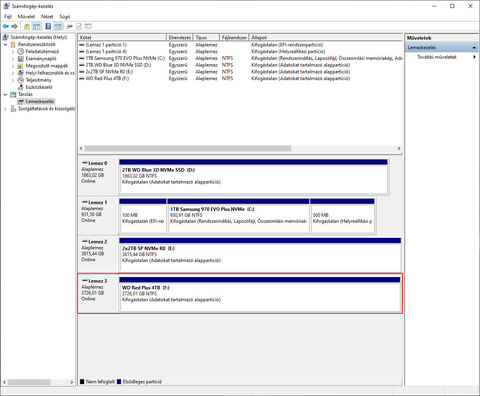Collapse the Rendszereszközök tree node
Screen dimensions: 480x396
(x=5, y=44)
